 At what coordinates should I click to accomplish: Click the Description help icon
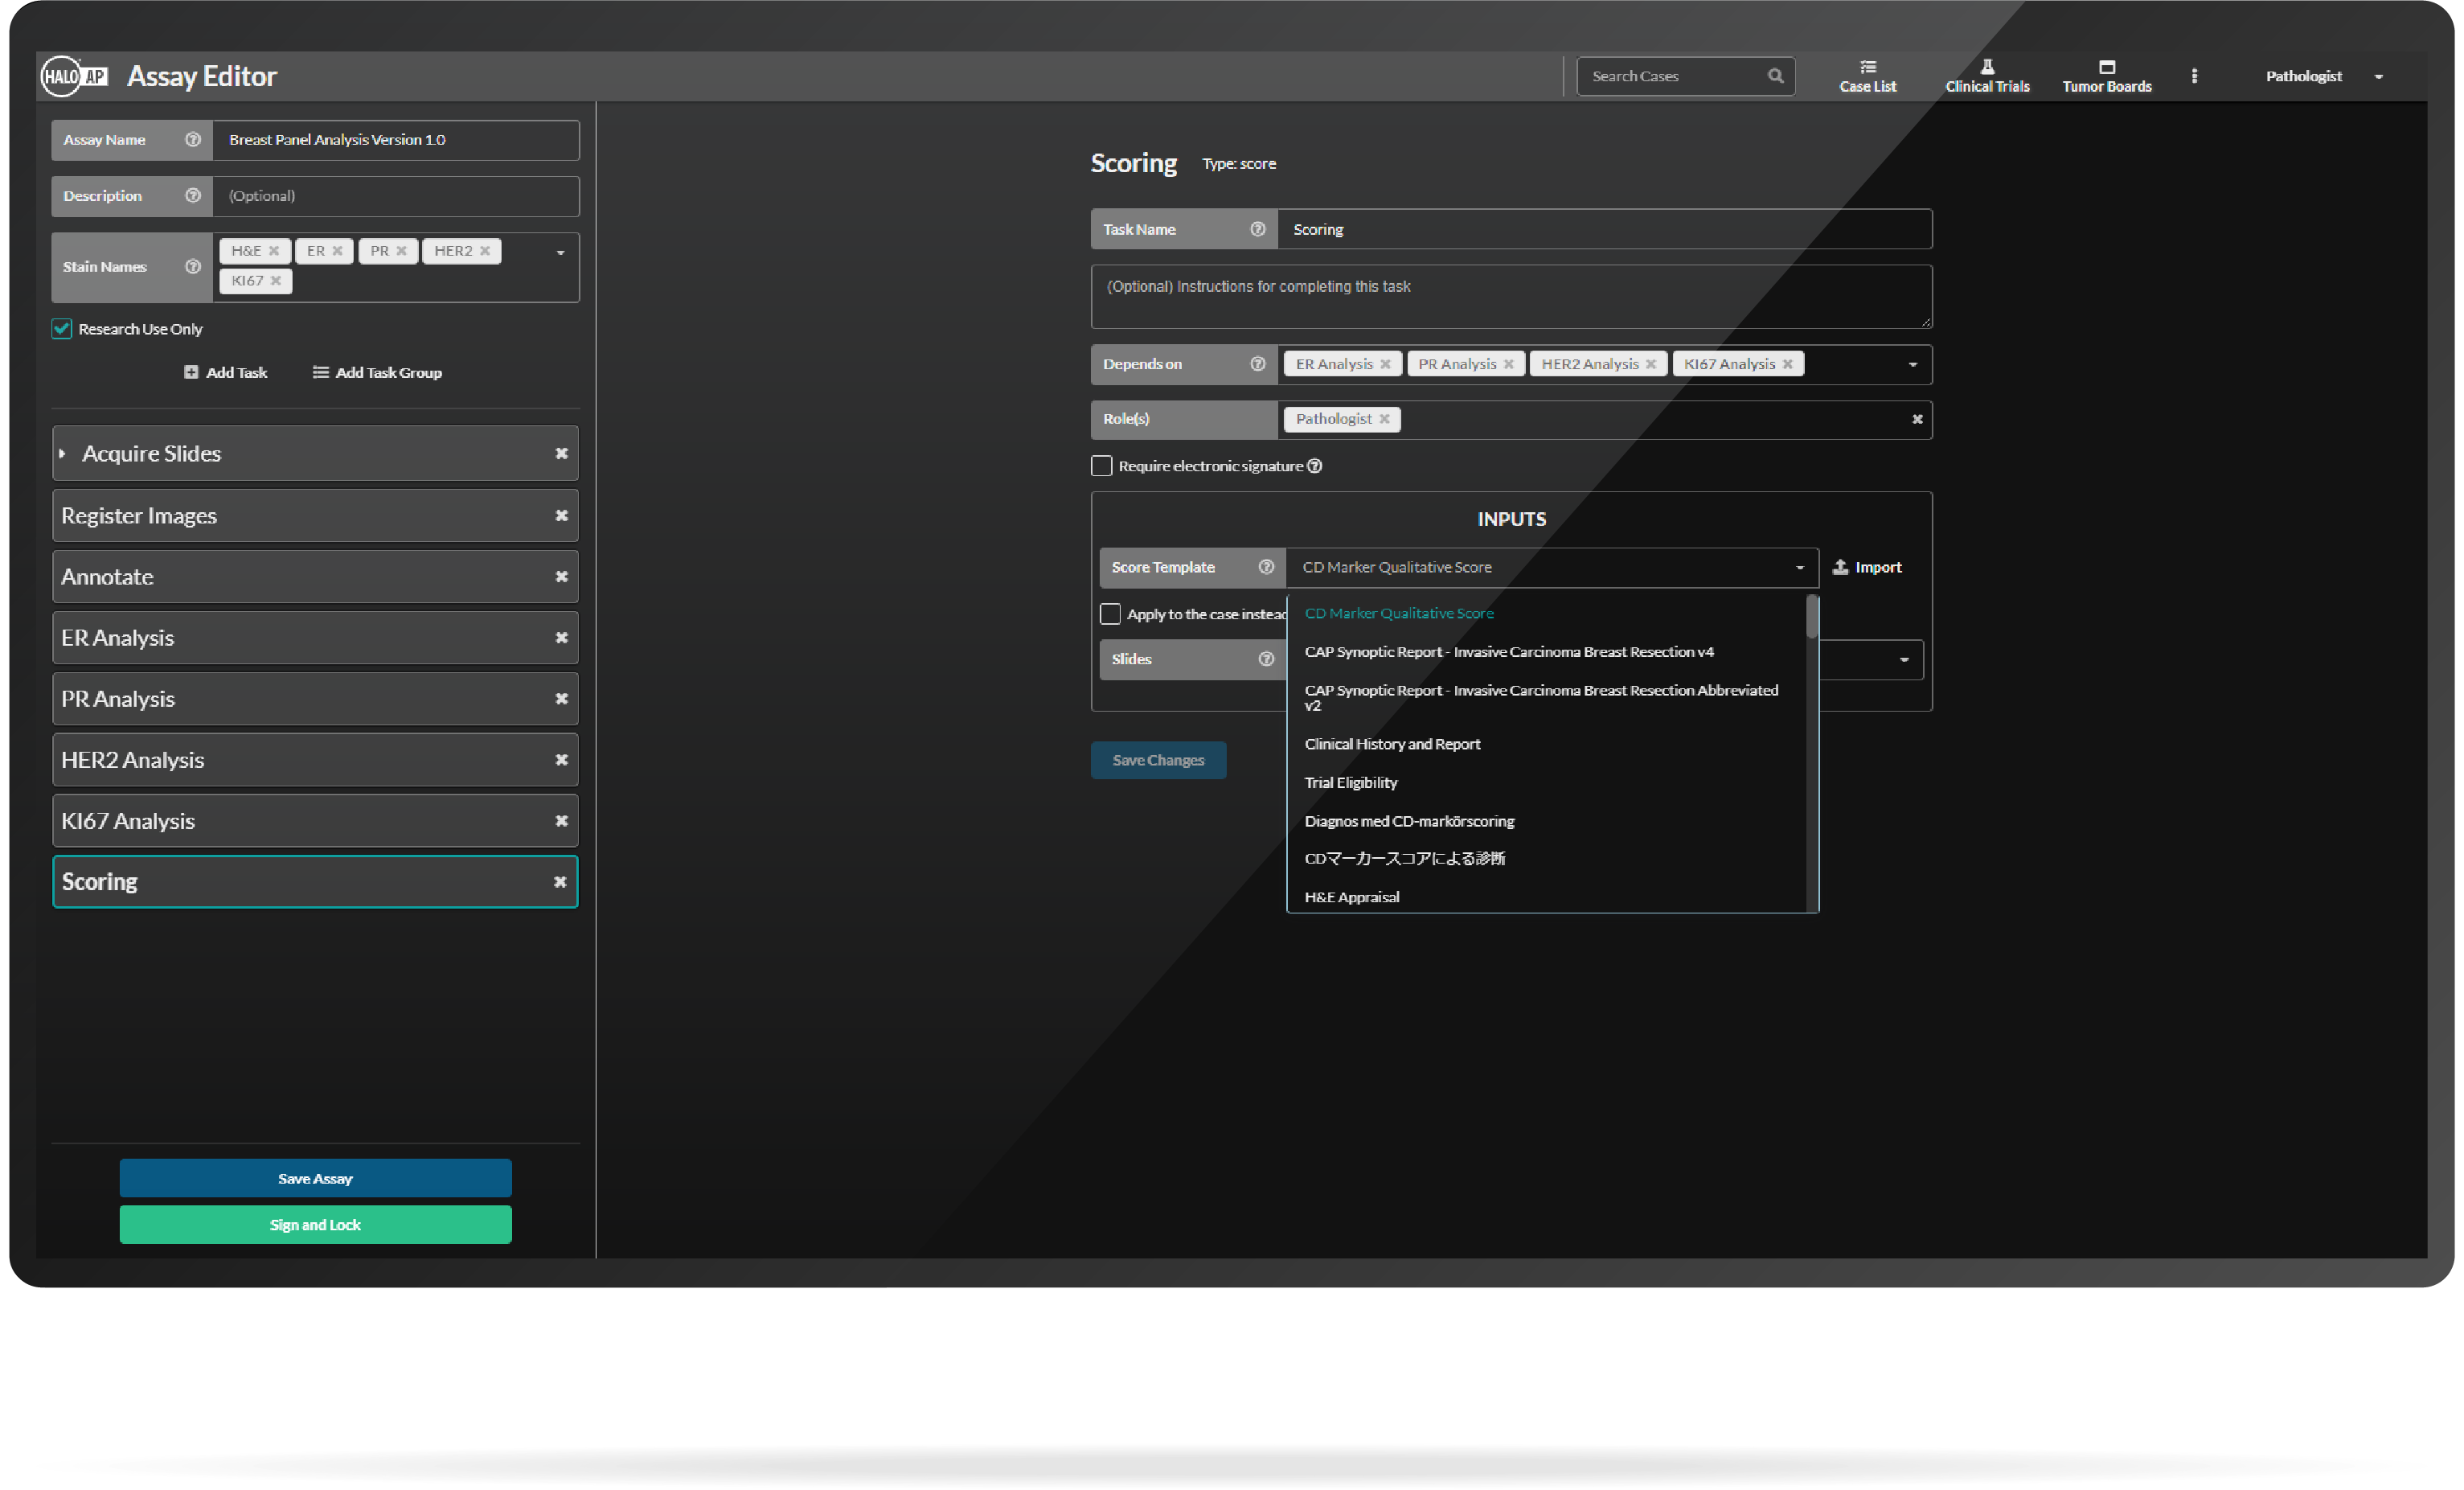coord(193,196)
